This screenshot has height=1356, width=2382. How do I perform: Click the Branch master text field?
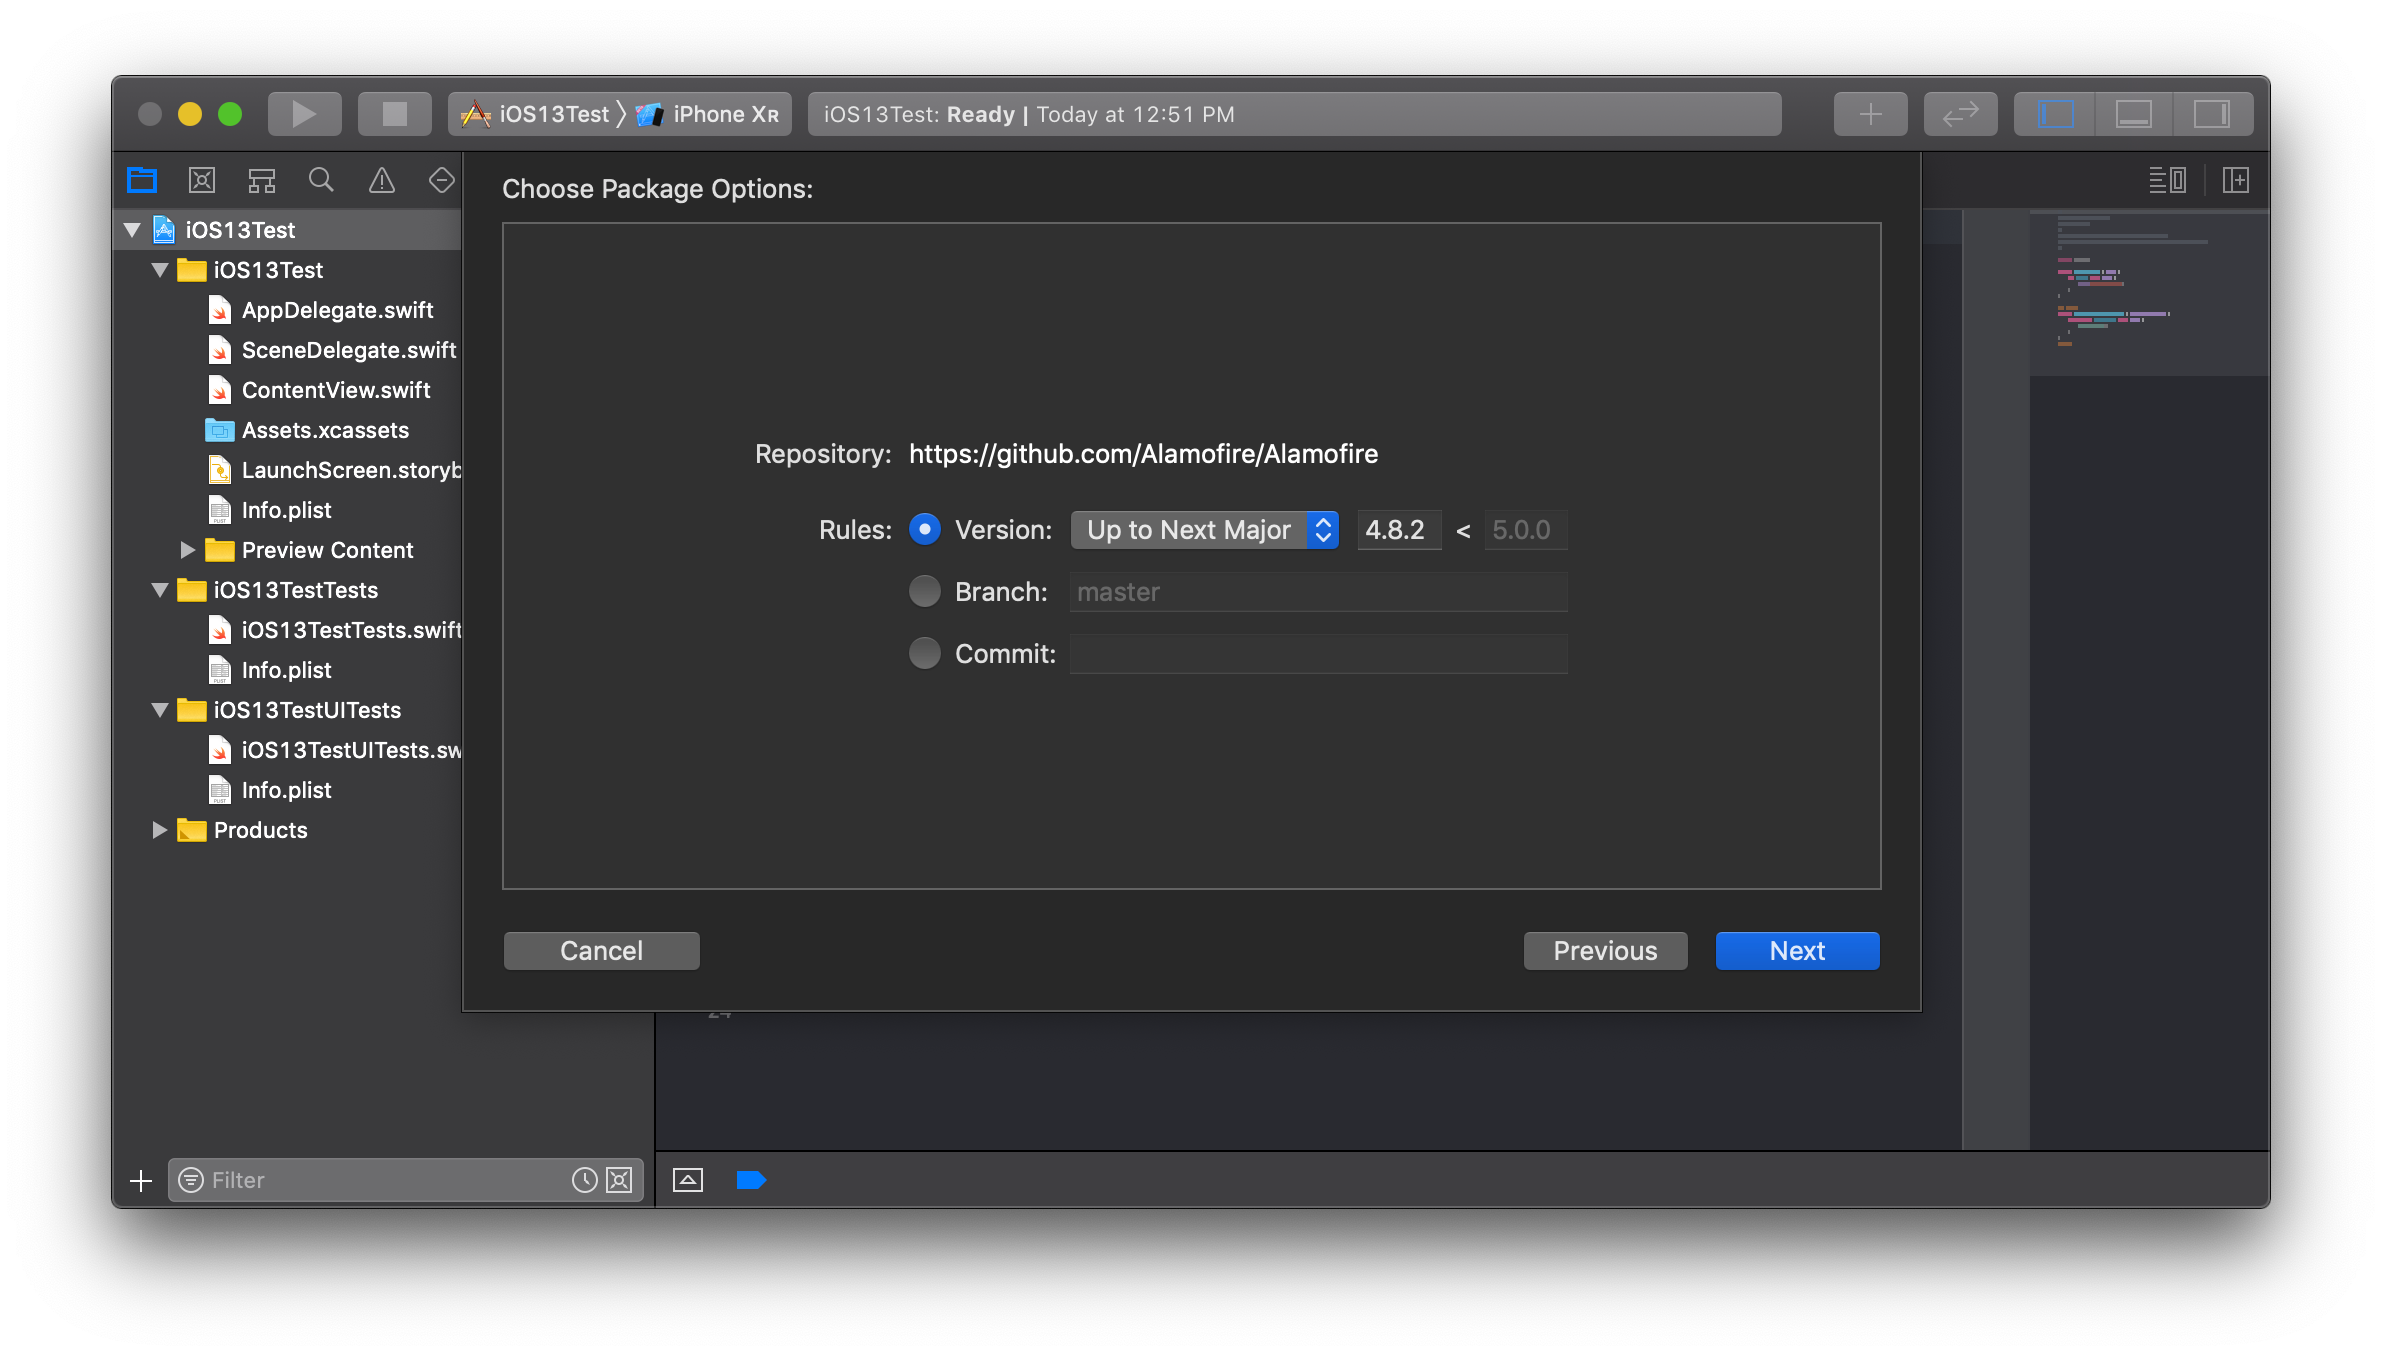click(x=1318, y=592)
